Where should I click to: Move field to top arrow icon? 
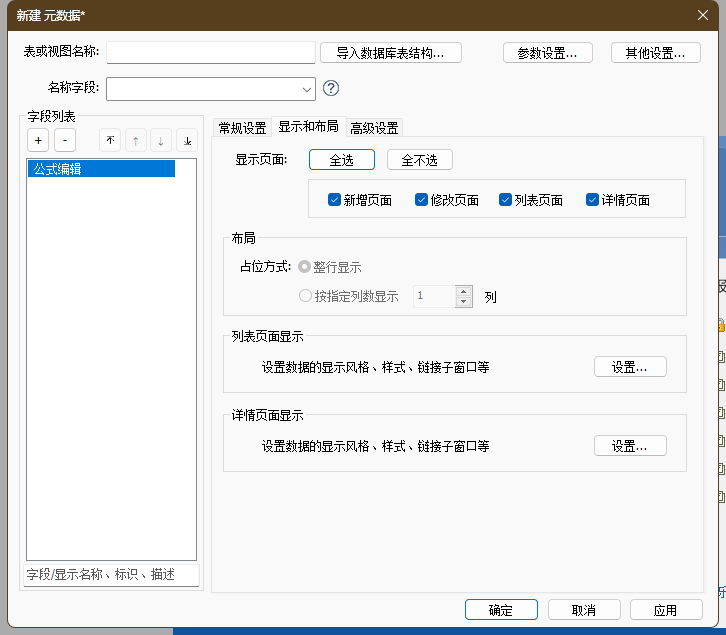click(110, 141)
